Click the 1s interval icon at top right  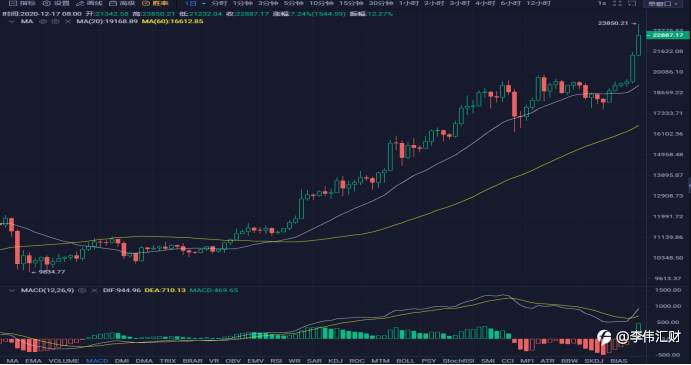[x=602, y=3]
